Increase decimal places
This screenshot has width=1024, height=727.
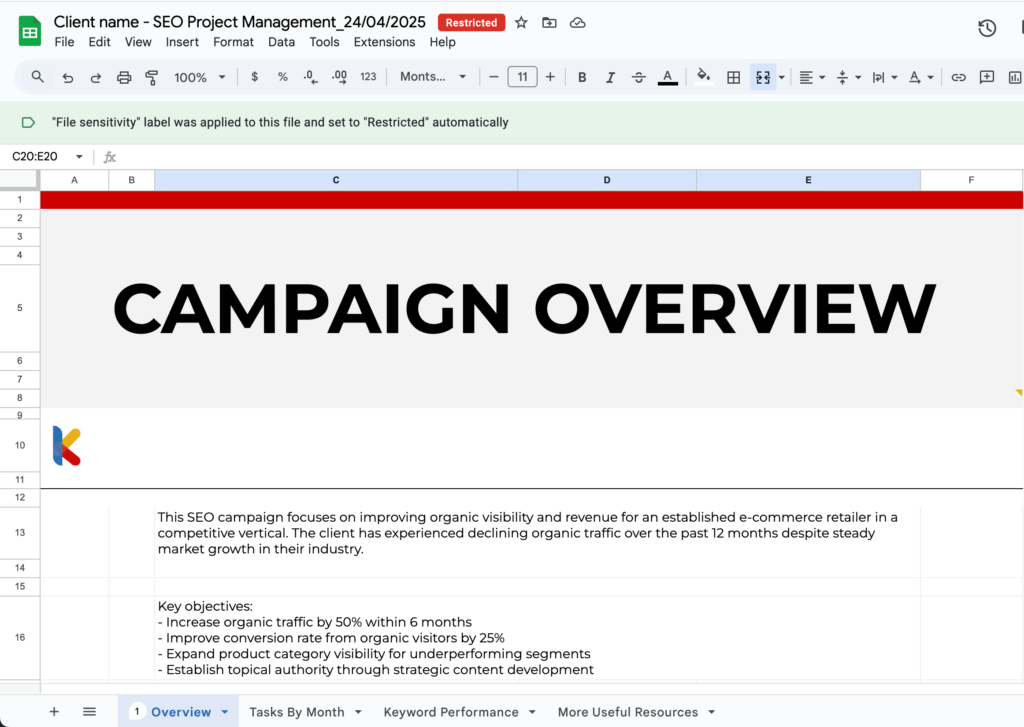point(339,77)
